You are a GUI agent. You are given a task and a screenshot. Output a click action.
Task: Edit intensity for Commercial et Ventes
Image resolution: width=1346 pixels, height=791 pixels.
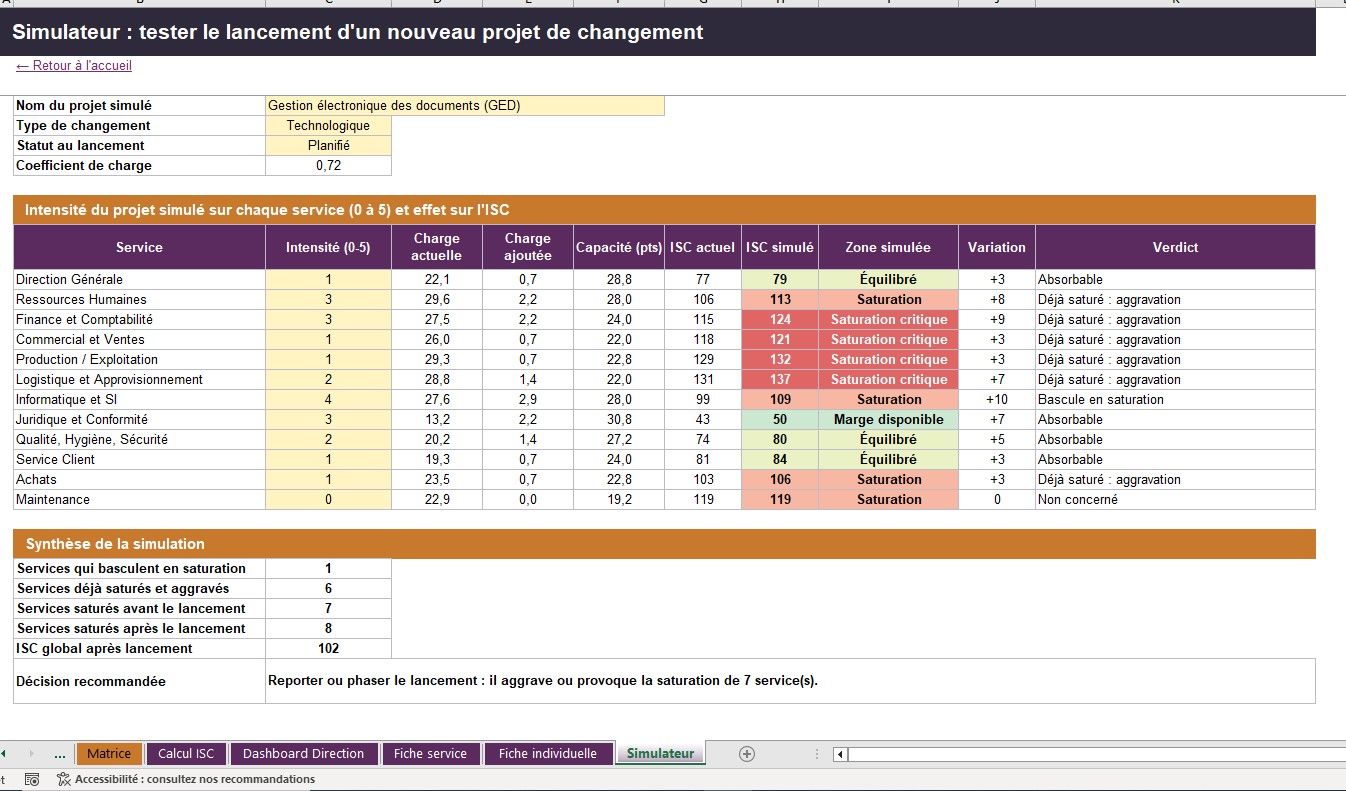[x=328, y=340]
